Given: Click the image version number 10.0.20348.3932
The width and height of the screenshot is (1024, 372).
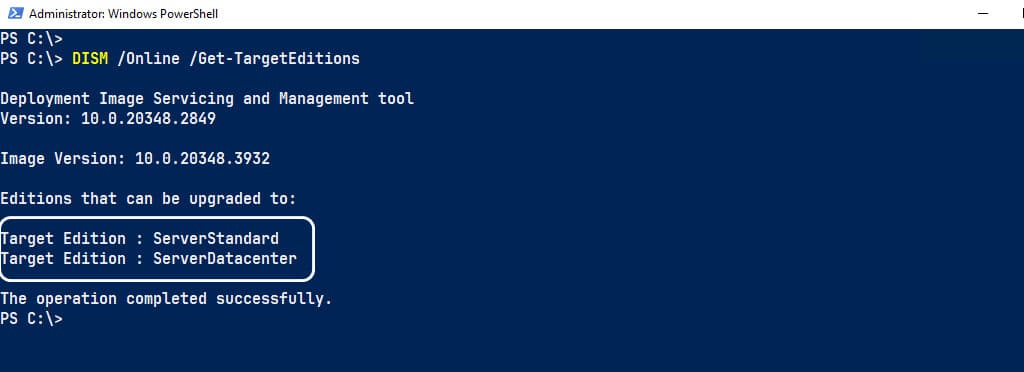Looking at the screenshot, I should click(202, 159).
